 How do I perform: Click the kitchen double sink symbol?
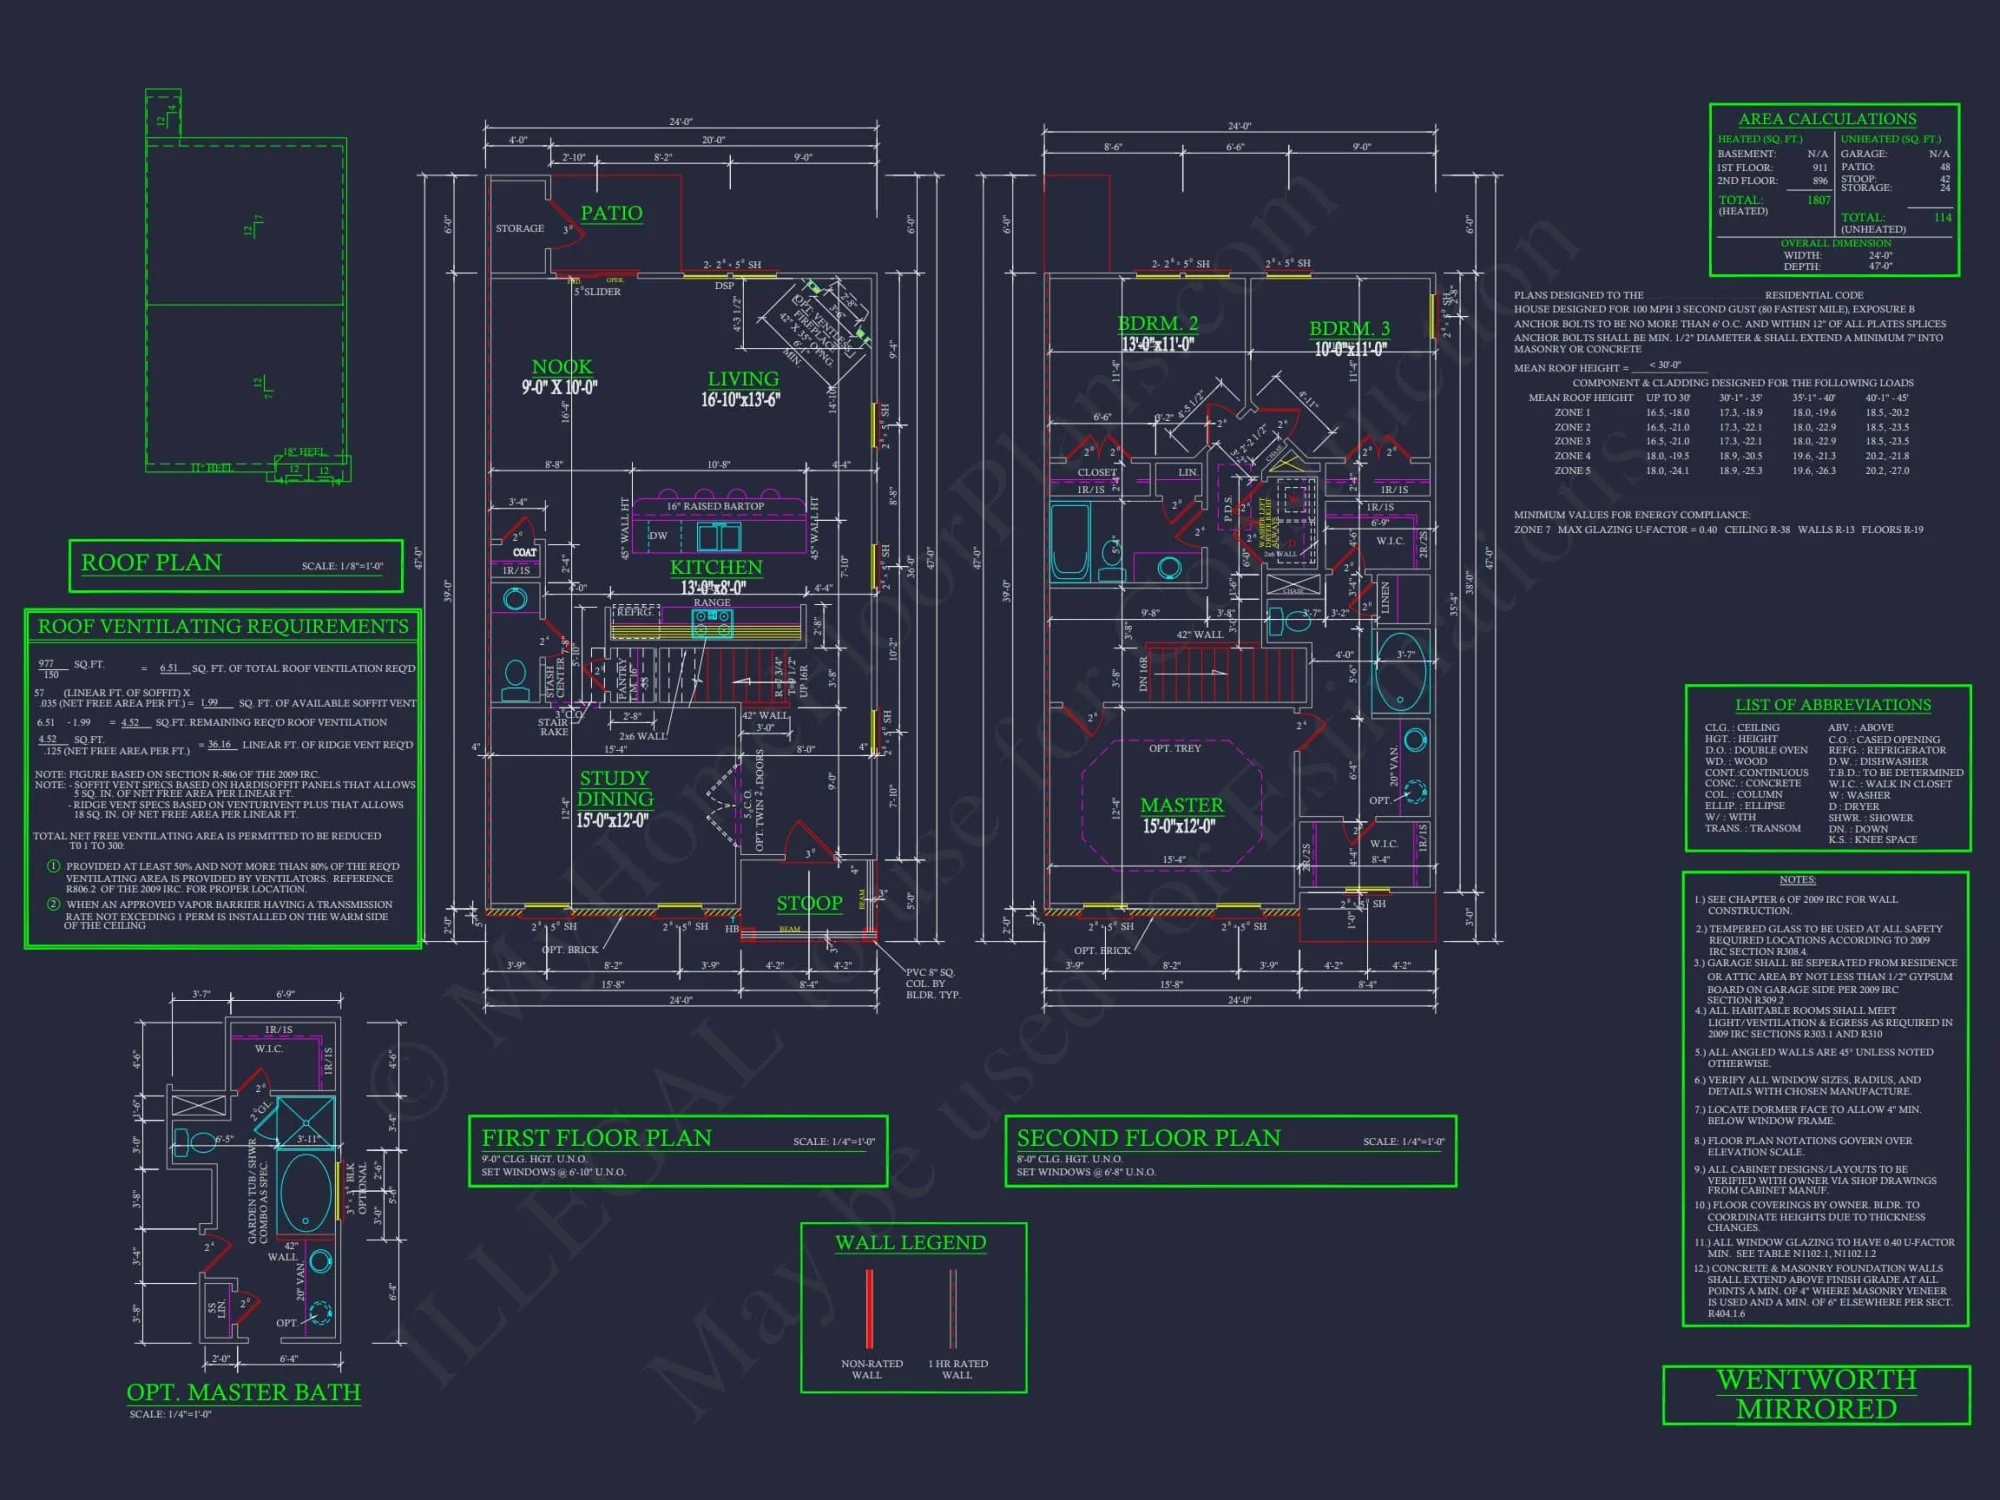(719, 537)
